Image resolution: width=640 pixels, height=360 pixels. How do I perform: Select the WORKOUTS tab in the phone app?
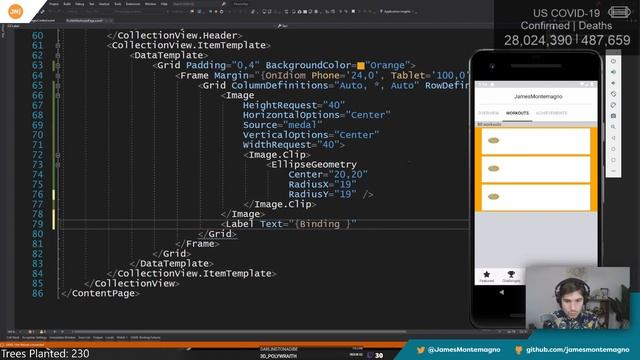pyautogui.click(x=517, y=113)
